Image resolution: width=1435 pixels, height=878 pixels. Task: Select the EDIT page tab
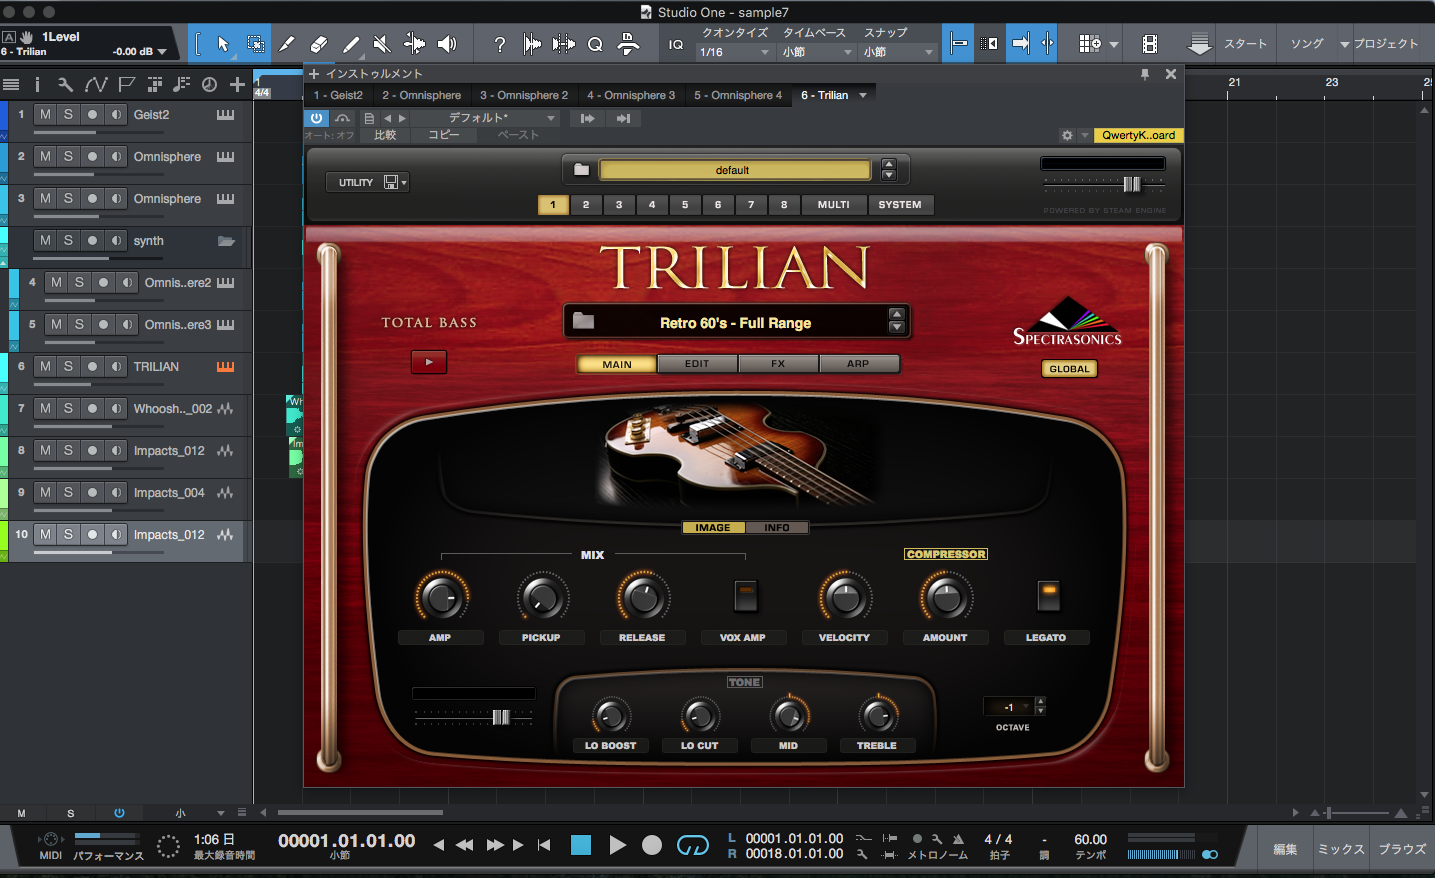click(x=697, y=364)
